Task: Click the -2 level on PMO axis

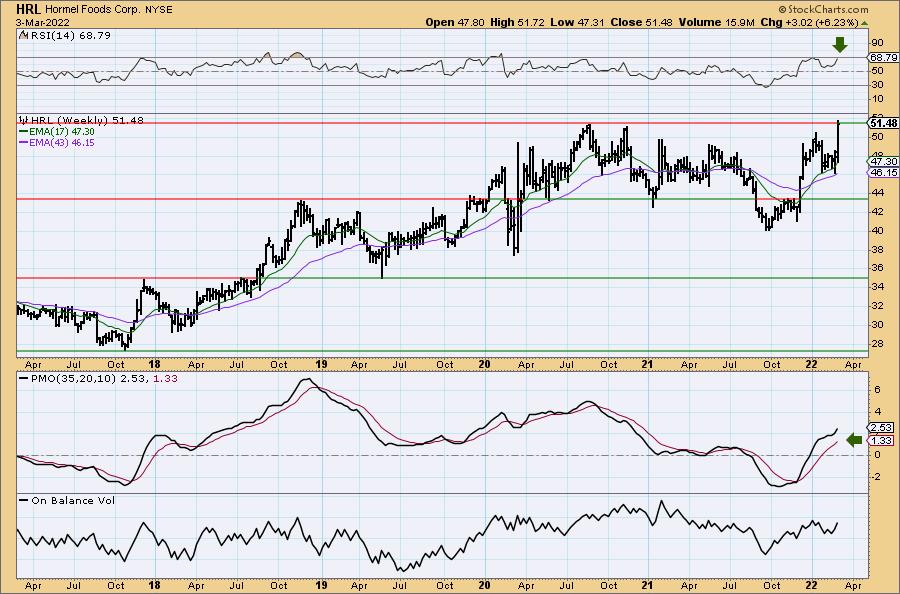Action: (876, 476)
